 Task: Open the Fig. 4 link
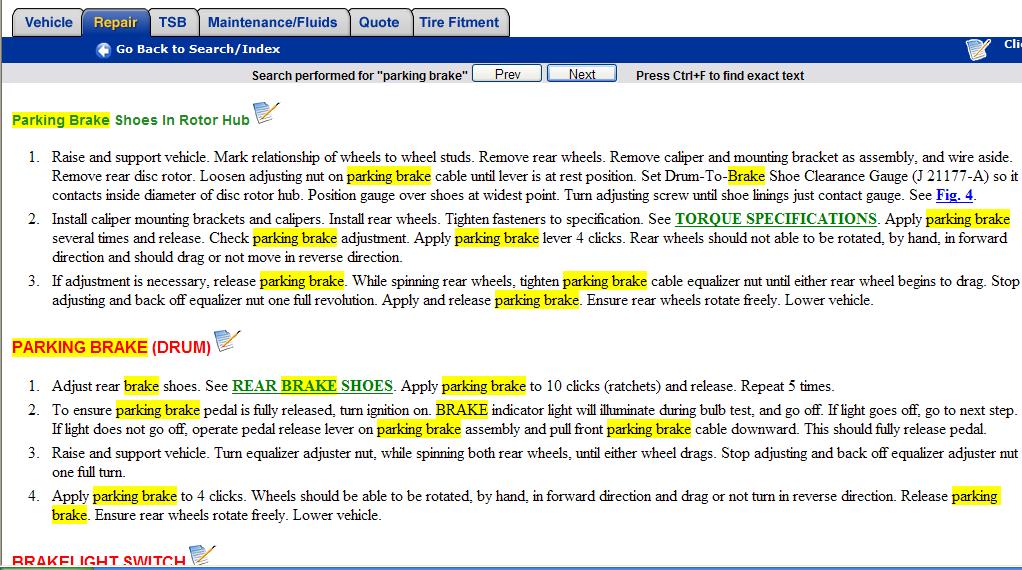(954, 195)
